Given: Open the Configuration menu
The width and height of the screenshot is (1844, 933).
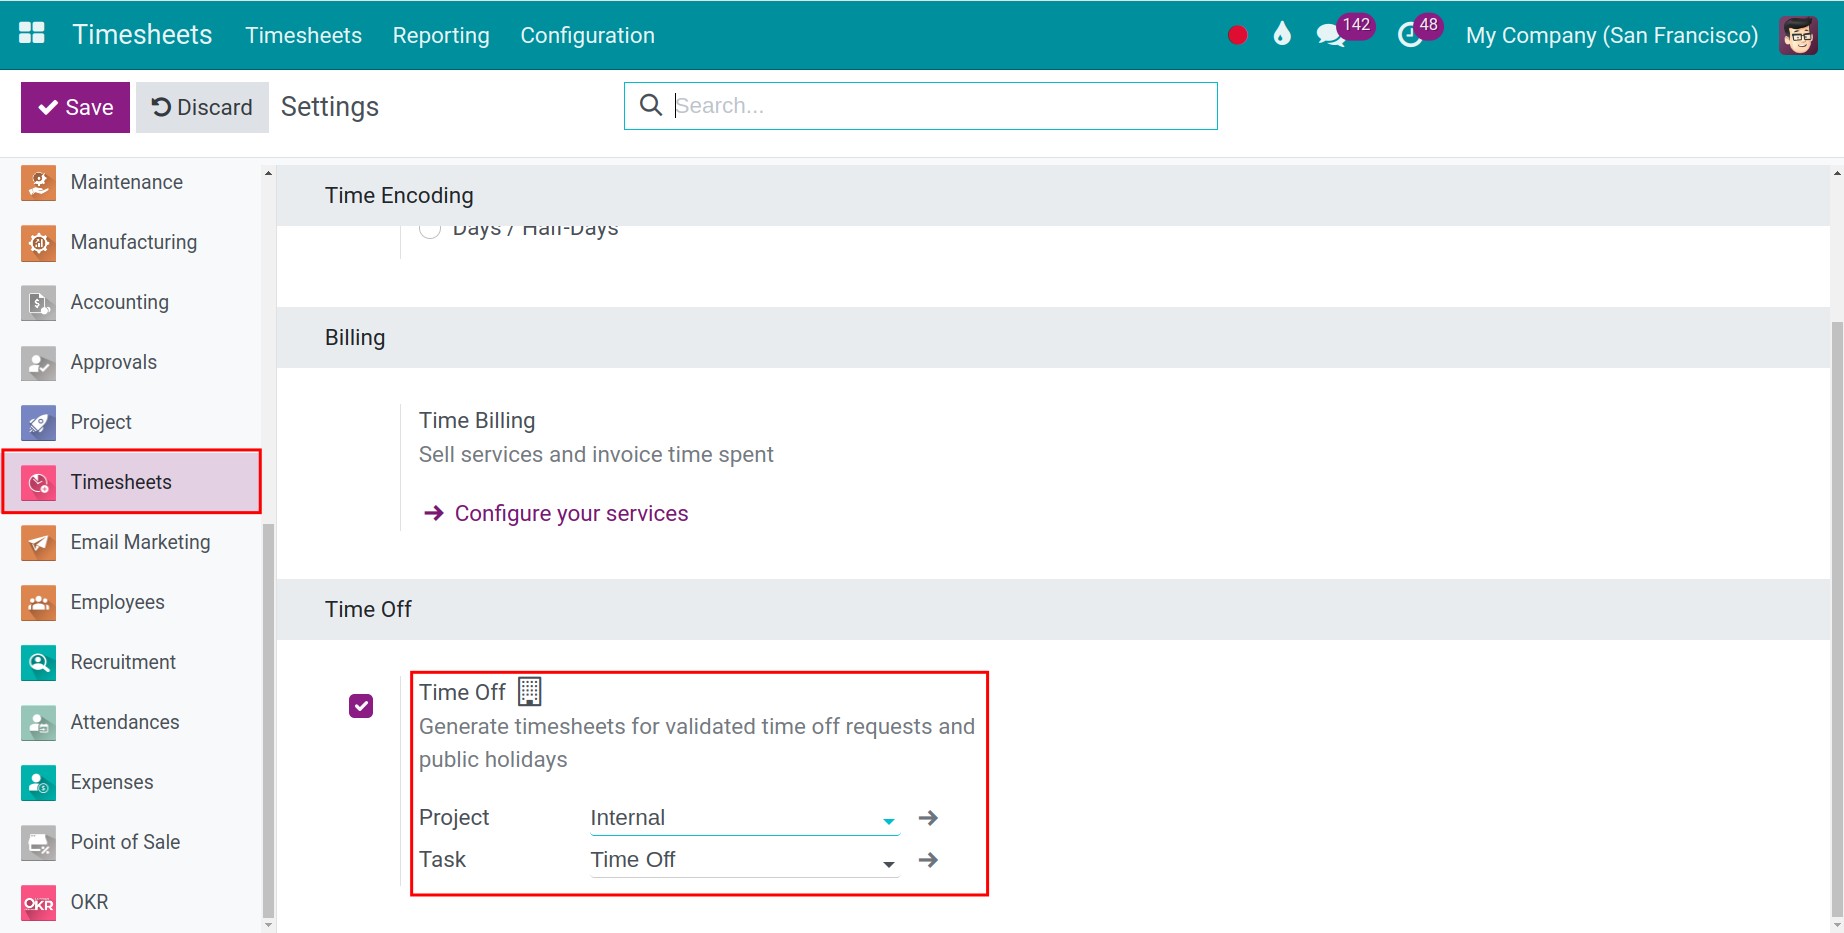Looking at the screenshot, I should click(587, 35).
